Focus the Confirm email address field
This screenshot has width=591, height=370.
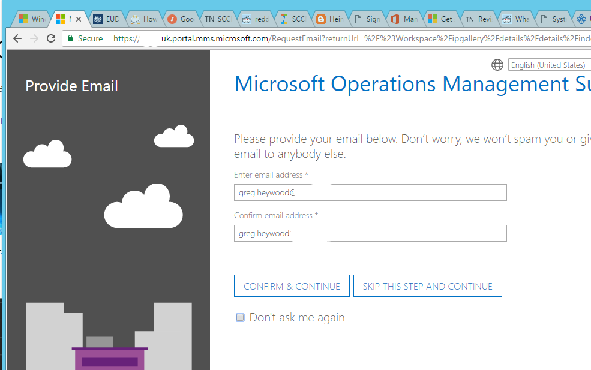(x=370, y=233)
